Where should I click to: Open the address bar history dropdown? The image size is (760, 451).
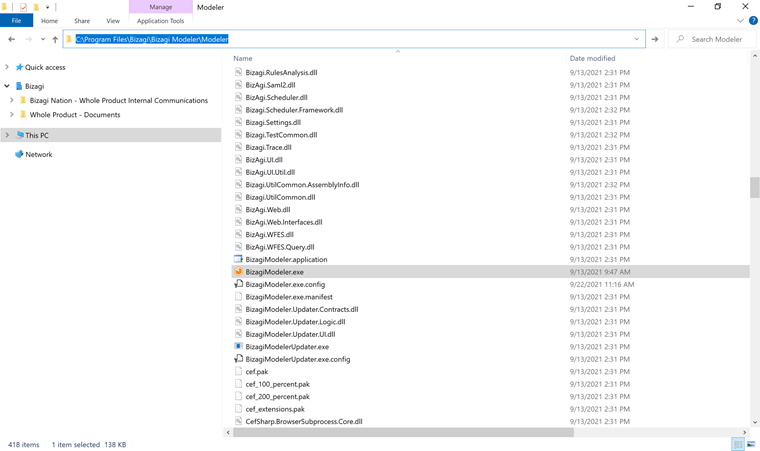coord(636,39)
